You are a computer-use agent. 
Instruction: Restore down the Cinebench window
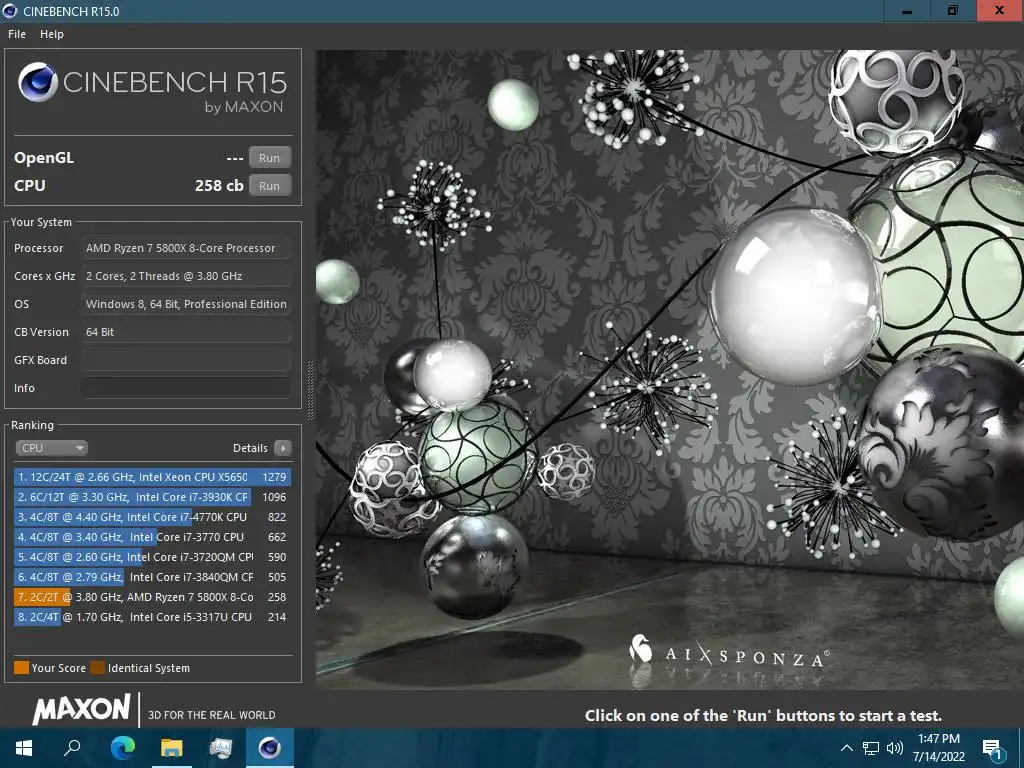(x=953, y=11)
